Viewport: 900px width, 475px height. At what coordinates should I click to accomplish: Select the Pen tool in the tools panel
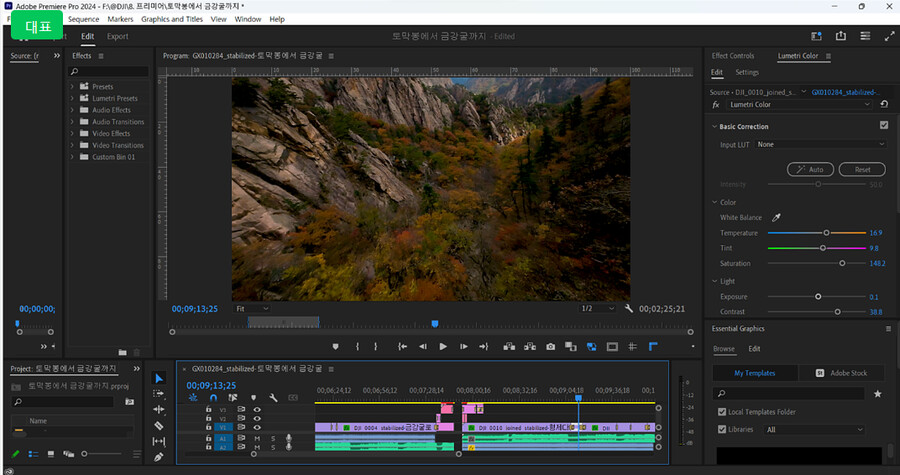coord(159,456)
